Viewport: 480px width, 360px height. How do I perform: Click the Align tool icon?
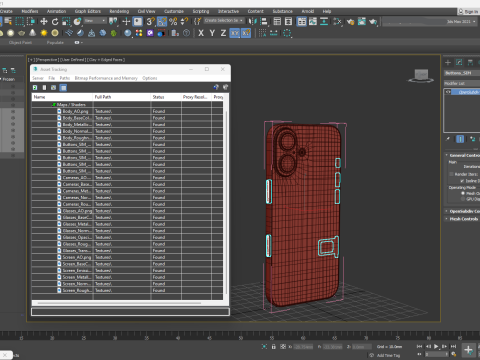264,22
